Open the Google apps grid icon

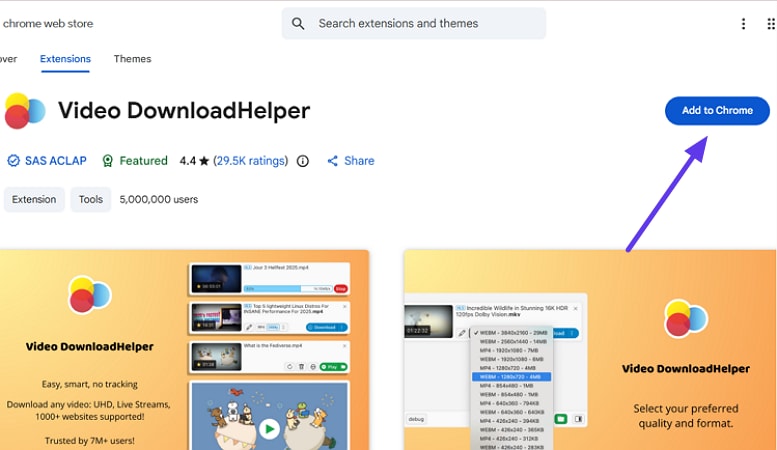pyautogui.click(x=771, y=24)
